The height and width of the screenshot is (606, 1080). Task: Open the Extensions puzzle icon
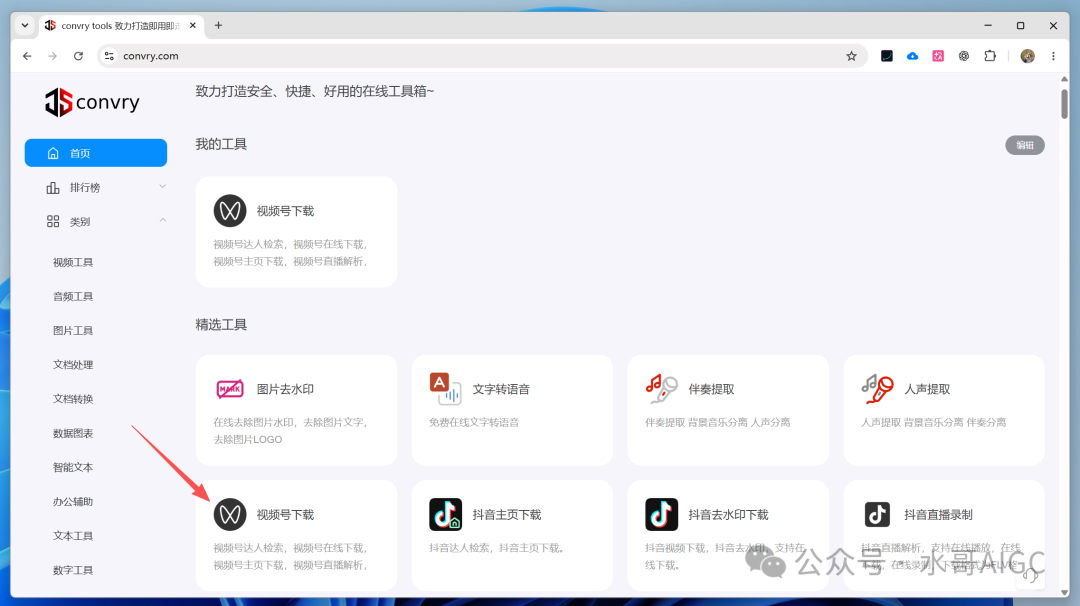990,56
